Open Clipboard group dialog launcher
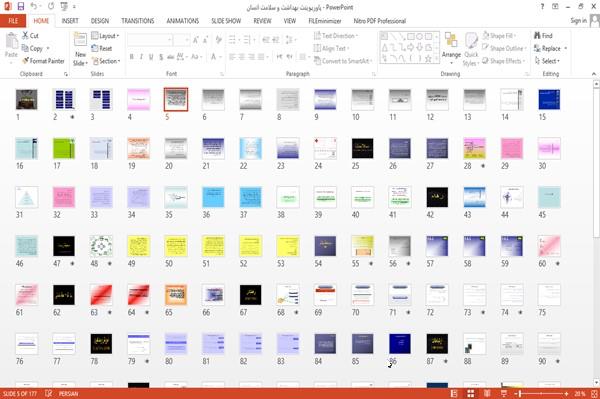This screenshot has height=399, width=600. 66,74
